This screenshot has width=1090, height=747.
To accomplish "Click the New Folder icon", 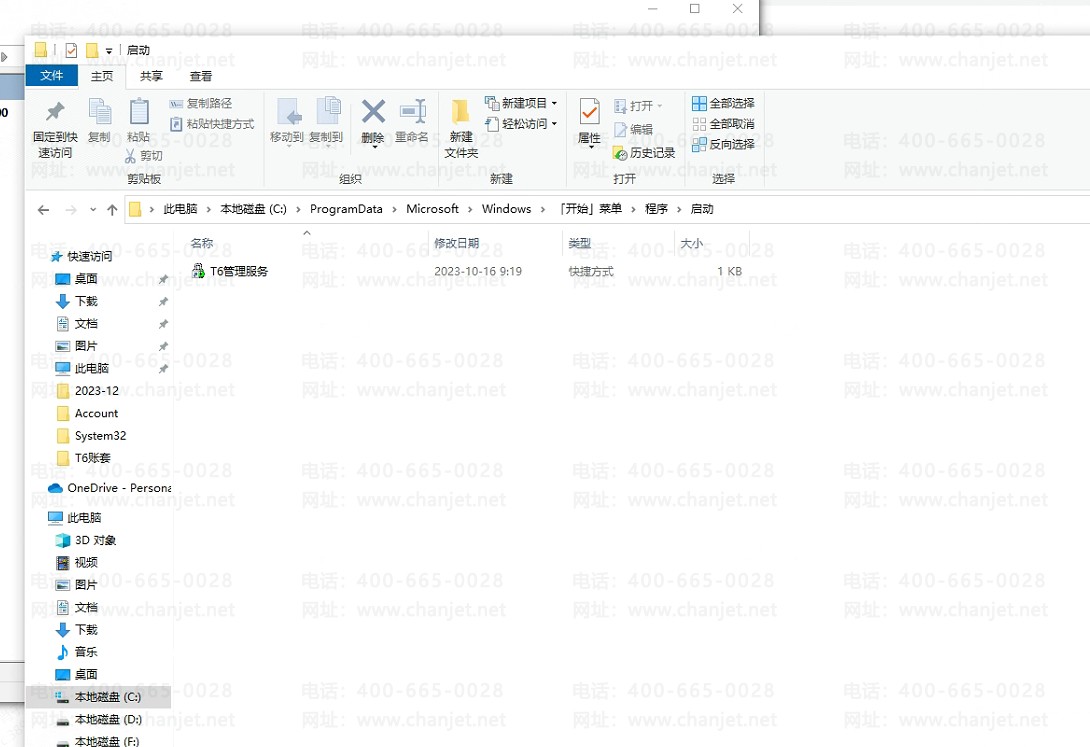I will pos(461,111).
